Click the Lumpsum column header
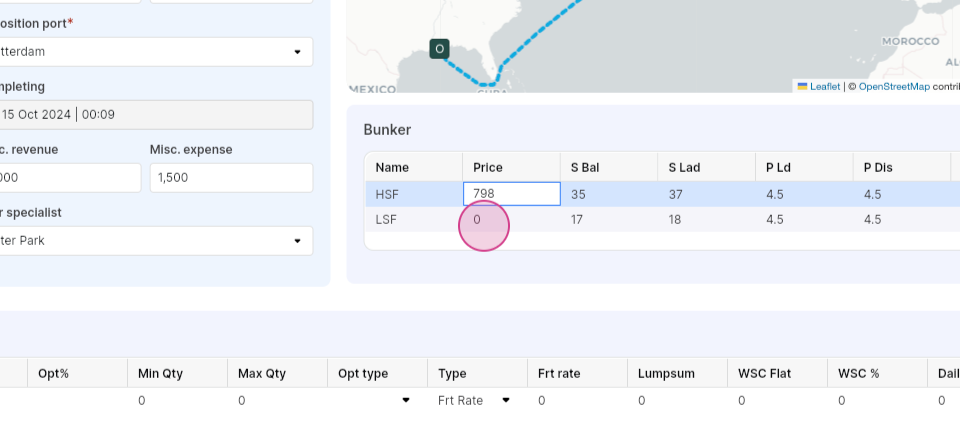 (x=677, y=373)
